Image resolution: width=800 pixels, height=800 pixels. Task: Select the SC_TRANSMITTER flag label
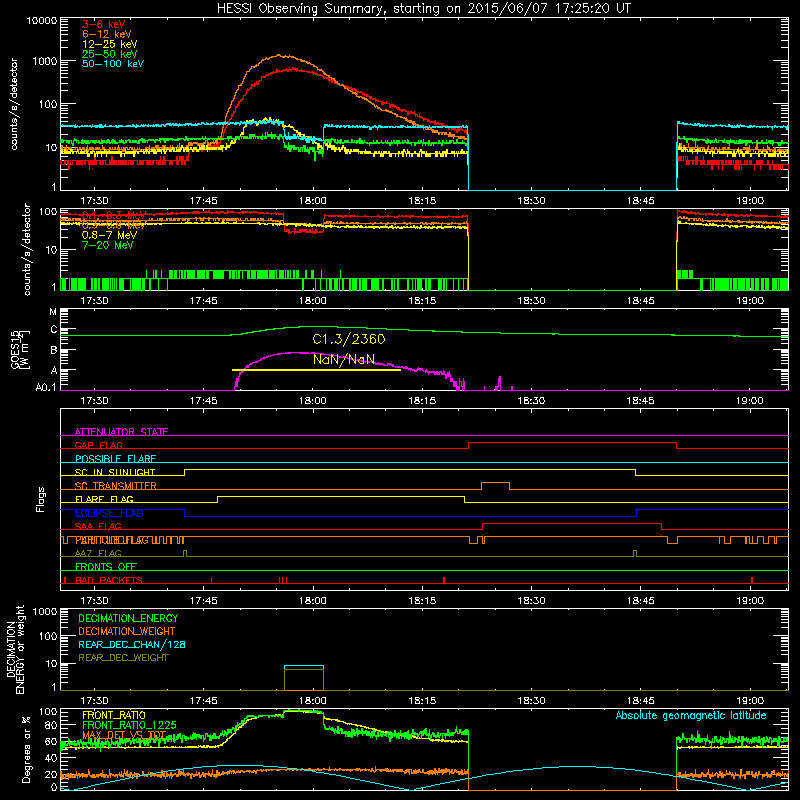click(x=115, y=486)
